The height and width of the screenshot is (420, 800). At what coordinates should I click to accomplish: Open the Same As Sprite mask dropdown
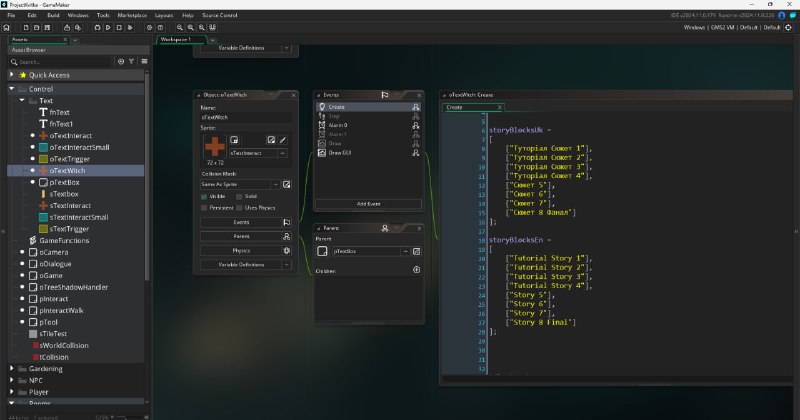(x=275, y=184)
